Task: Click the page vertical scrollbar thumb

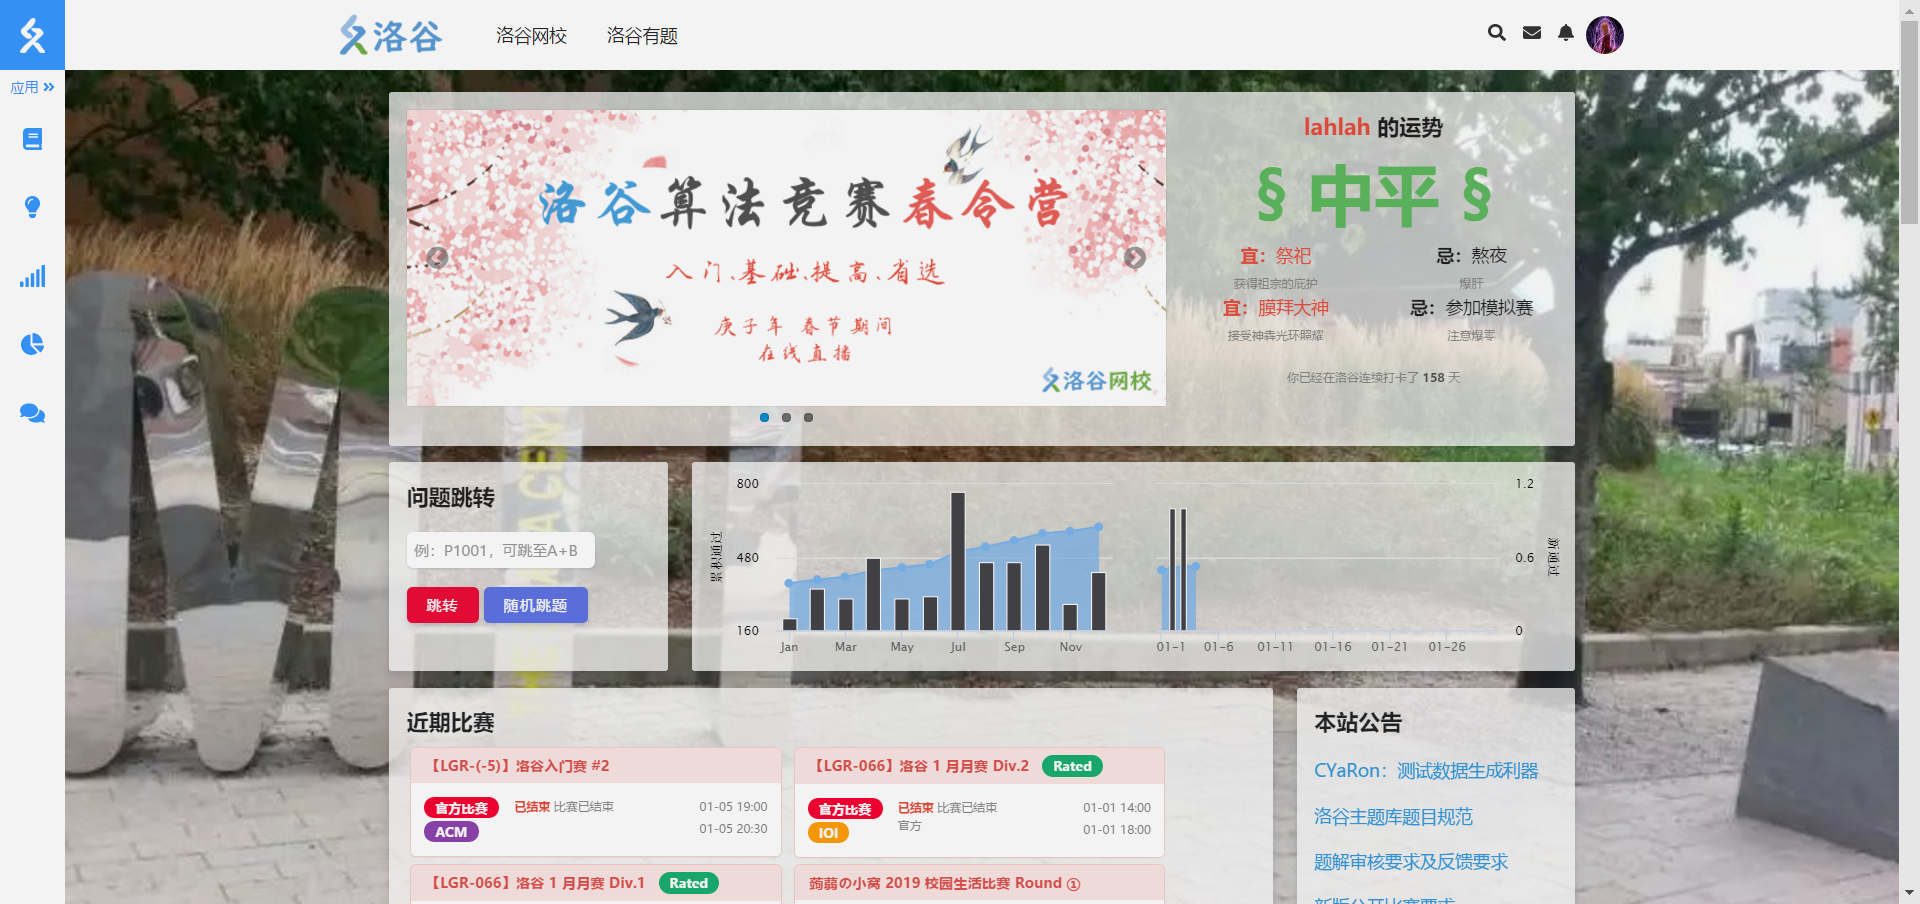Action: pyautogui.click(x=1909, y=120)
